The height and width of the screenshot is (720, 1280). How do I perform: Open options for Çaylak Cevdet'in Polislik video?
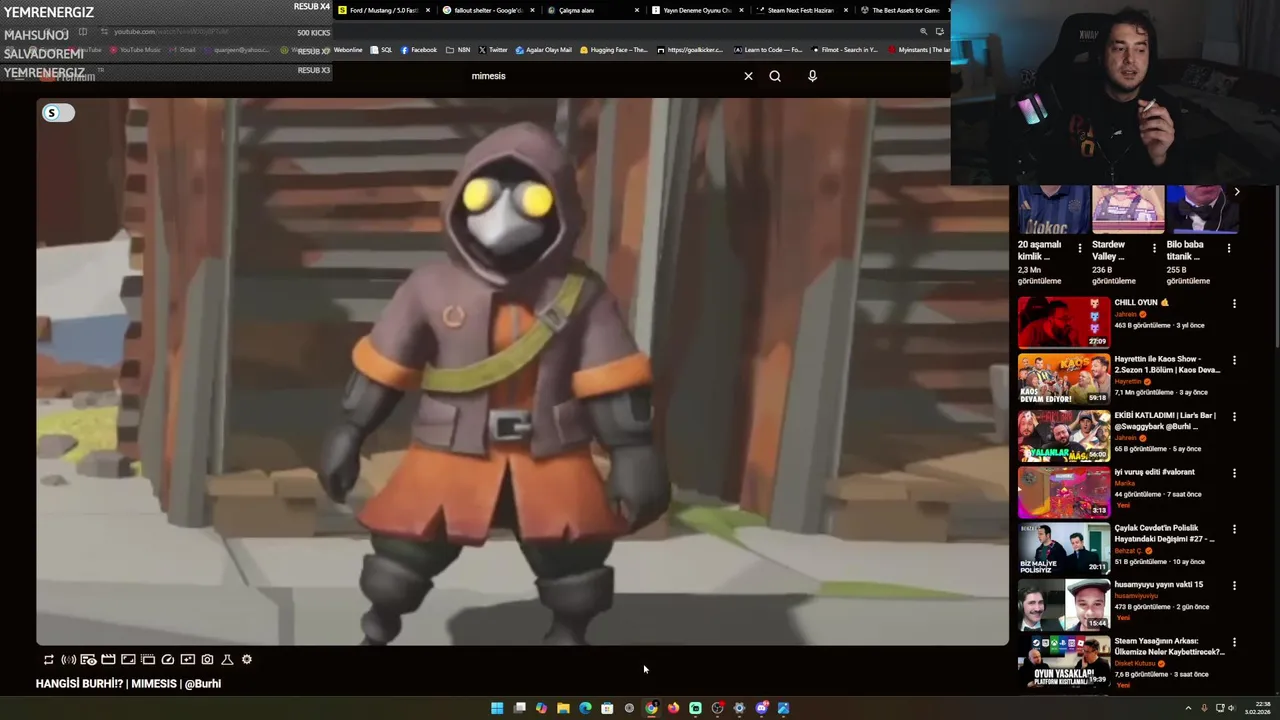(1234, 530)
